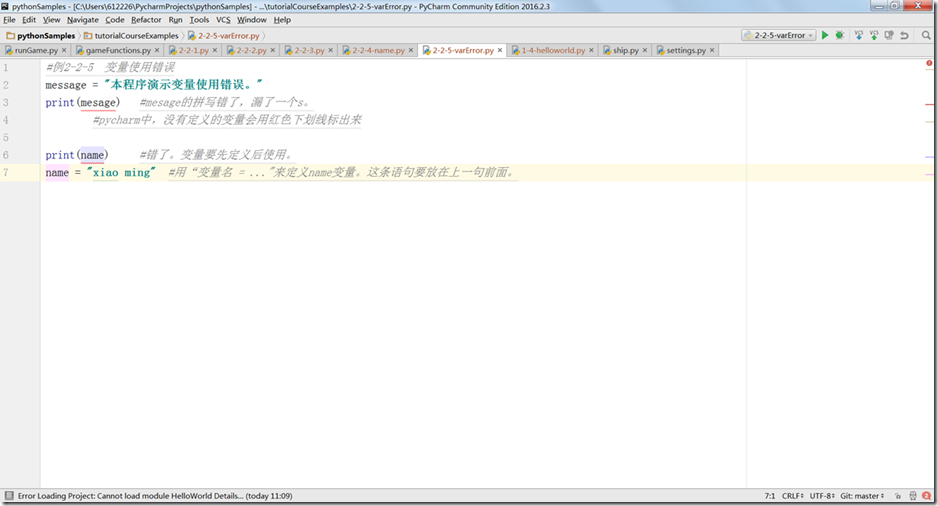938x506 pixels.
Task: Open the Code menu
Action: tap(115, 20)
